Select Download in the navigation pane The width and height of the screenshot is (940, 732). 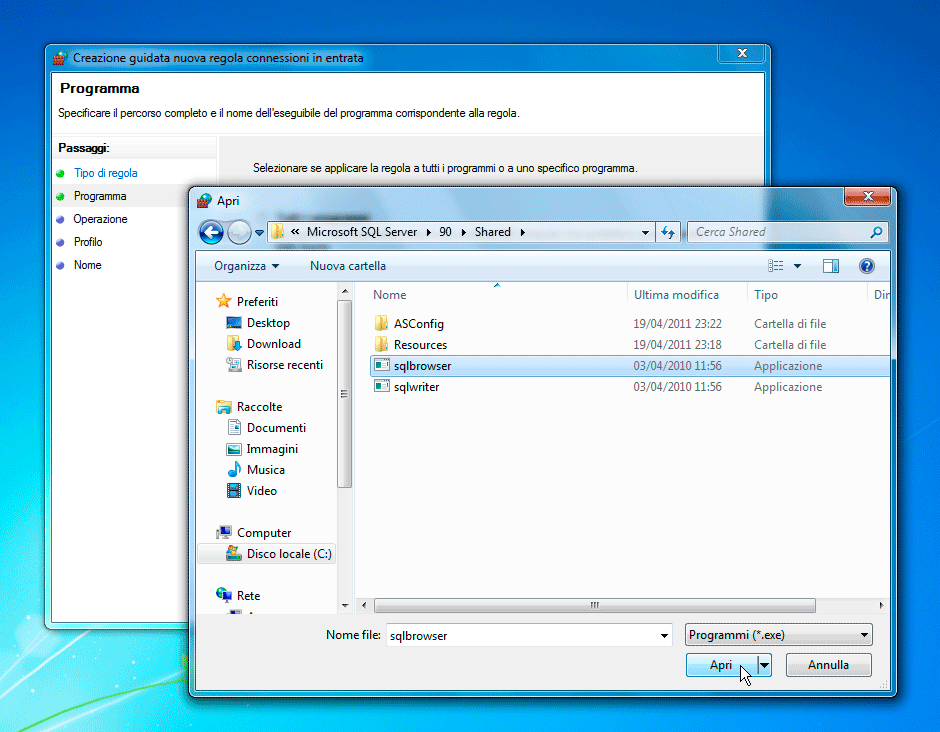(273, 344)
